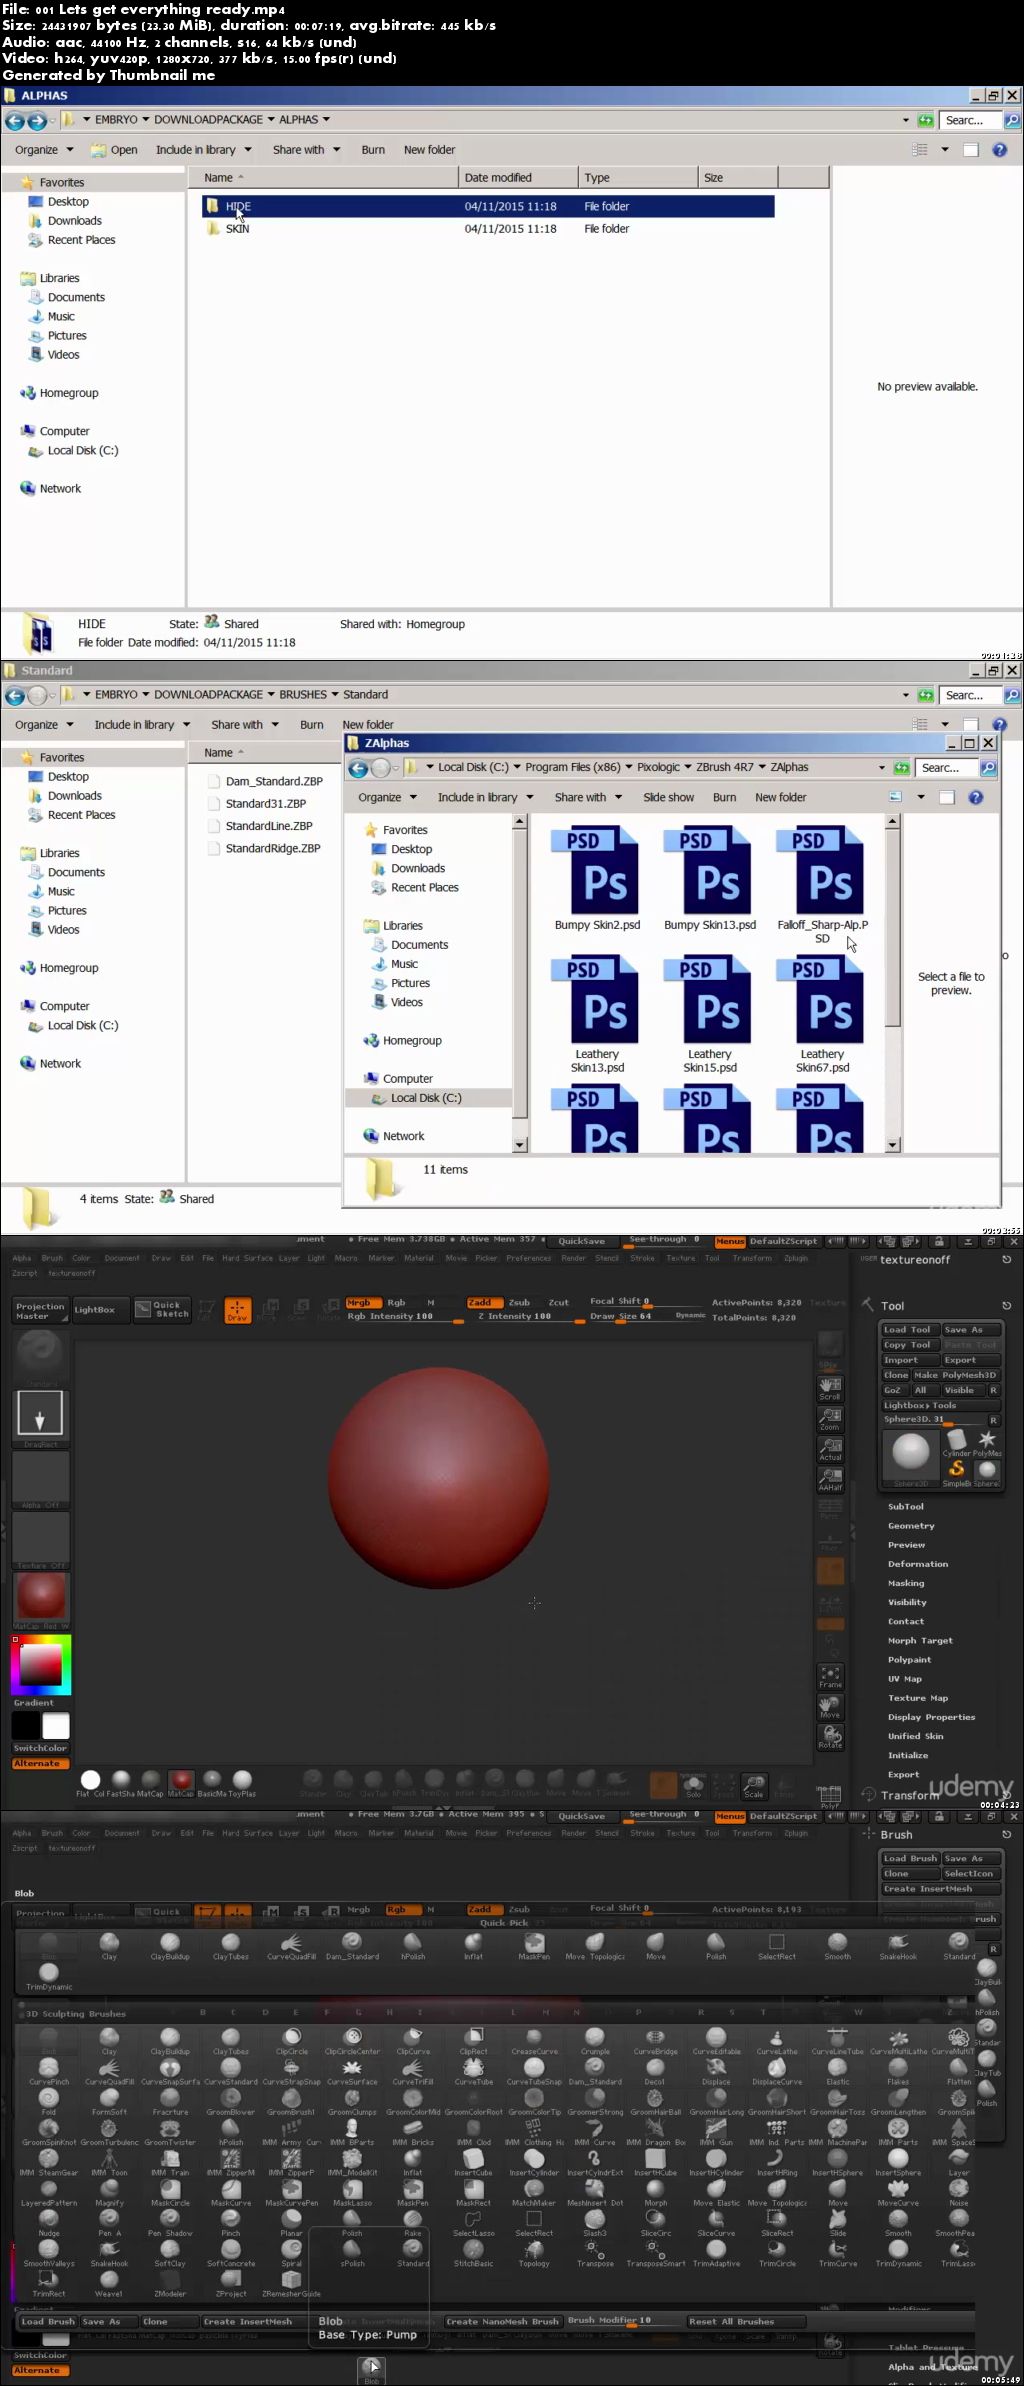Viewport: 1024px width, 2386px height.
Task: Select the InsertSphere brush in the brush grid
Action: click(898, 2160)
